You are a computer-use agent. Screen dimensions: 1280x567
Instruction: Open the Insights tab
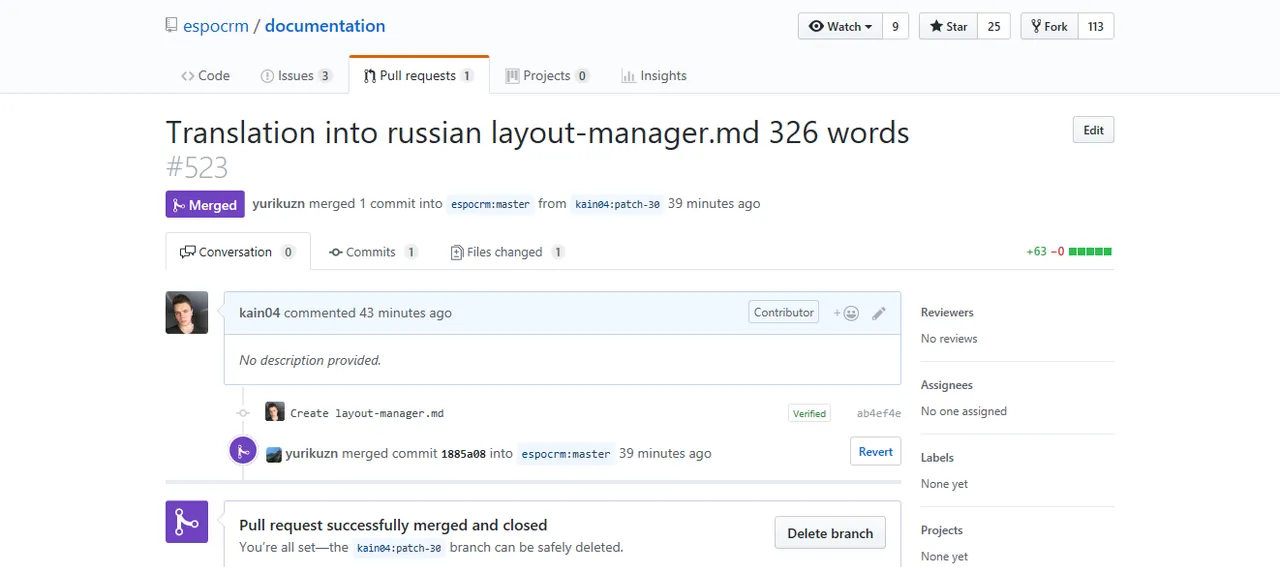click(654, 75)
